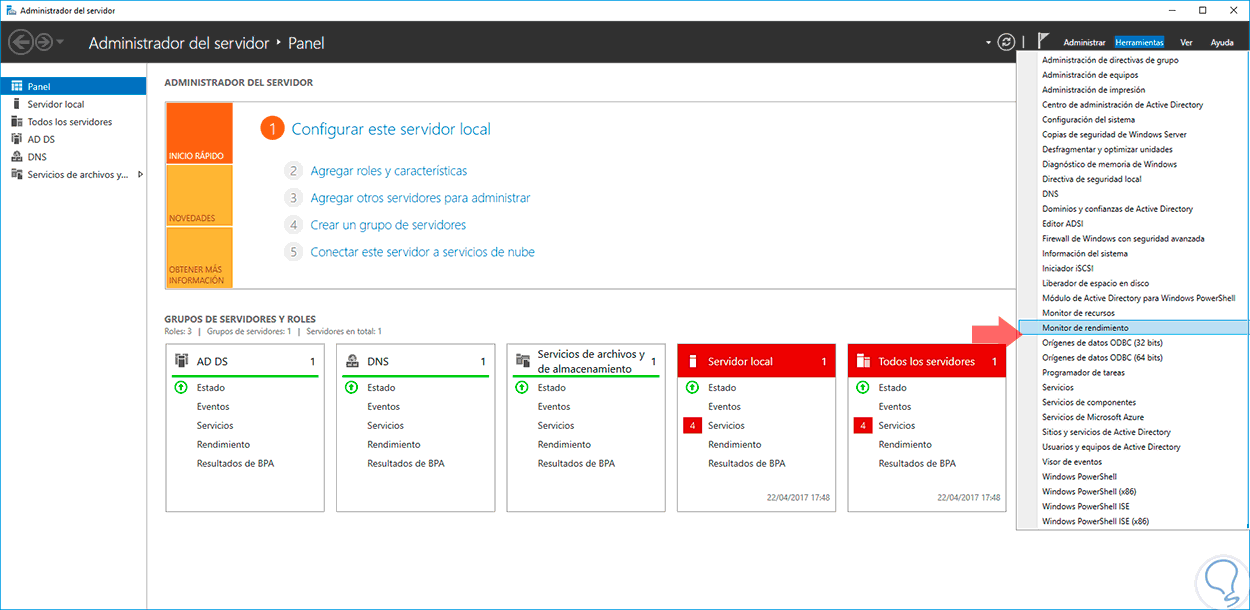Click the Servicios de archivos sidebar icon
This screenshot has width=1250, height=610.
pyautogui.click(x=16, y=174)
